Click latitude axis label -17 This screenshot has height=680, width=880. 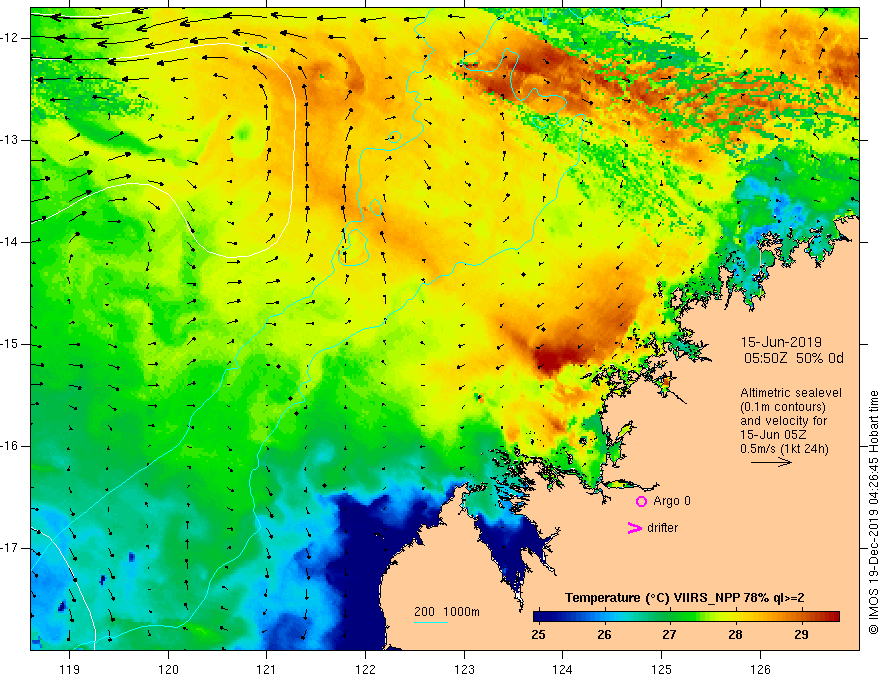pos(10,548)
